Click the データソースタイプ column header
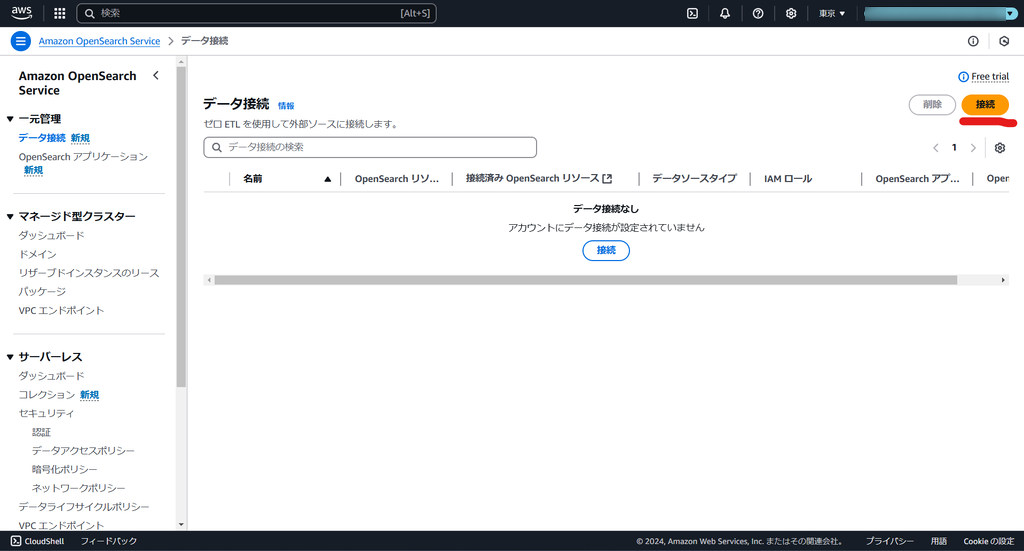The image size is (1024, 551). (x=694, y=178)
